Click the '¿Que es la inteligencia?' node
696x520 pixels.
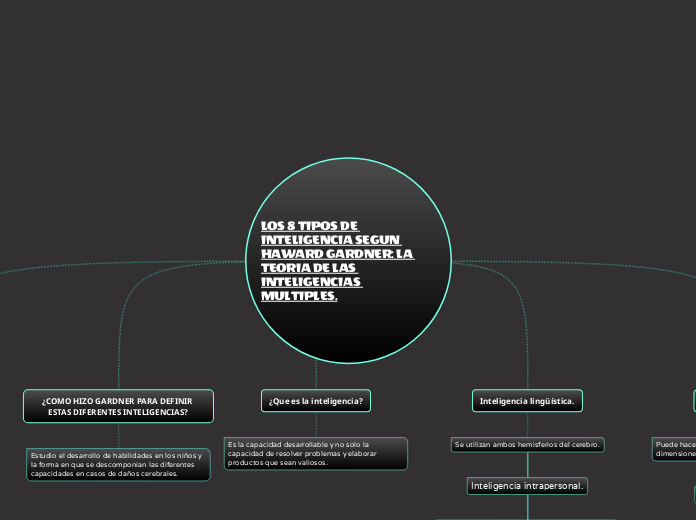tap(316, 401)
